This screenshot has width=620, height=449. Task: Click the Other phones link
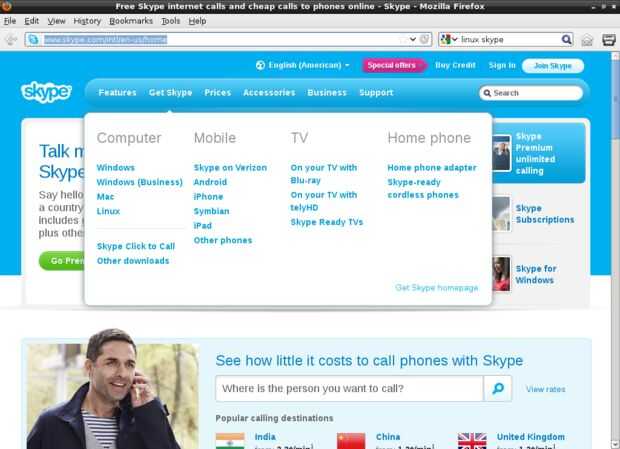223,240
